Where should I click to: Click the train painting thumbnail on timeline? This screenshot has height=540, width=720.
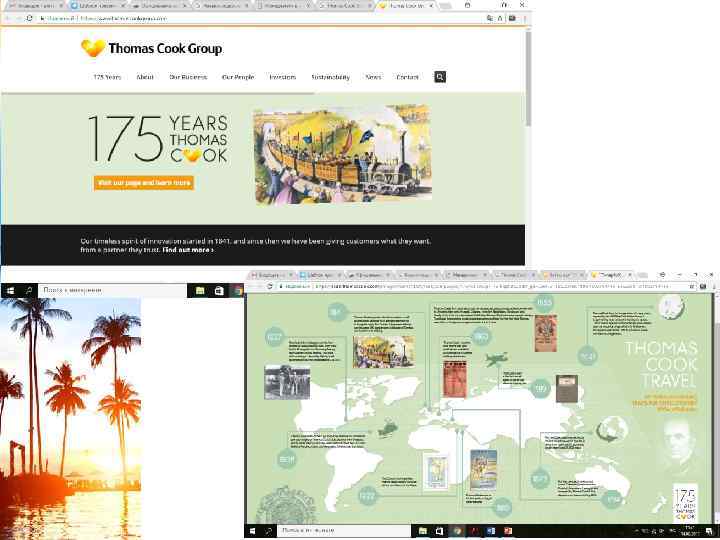[x=383, y=351]
